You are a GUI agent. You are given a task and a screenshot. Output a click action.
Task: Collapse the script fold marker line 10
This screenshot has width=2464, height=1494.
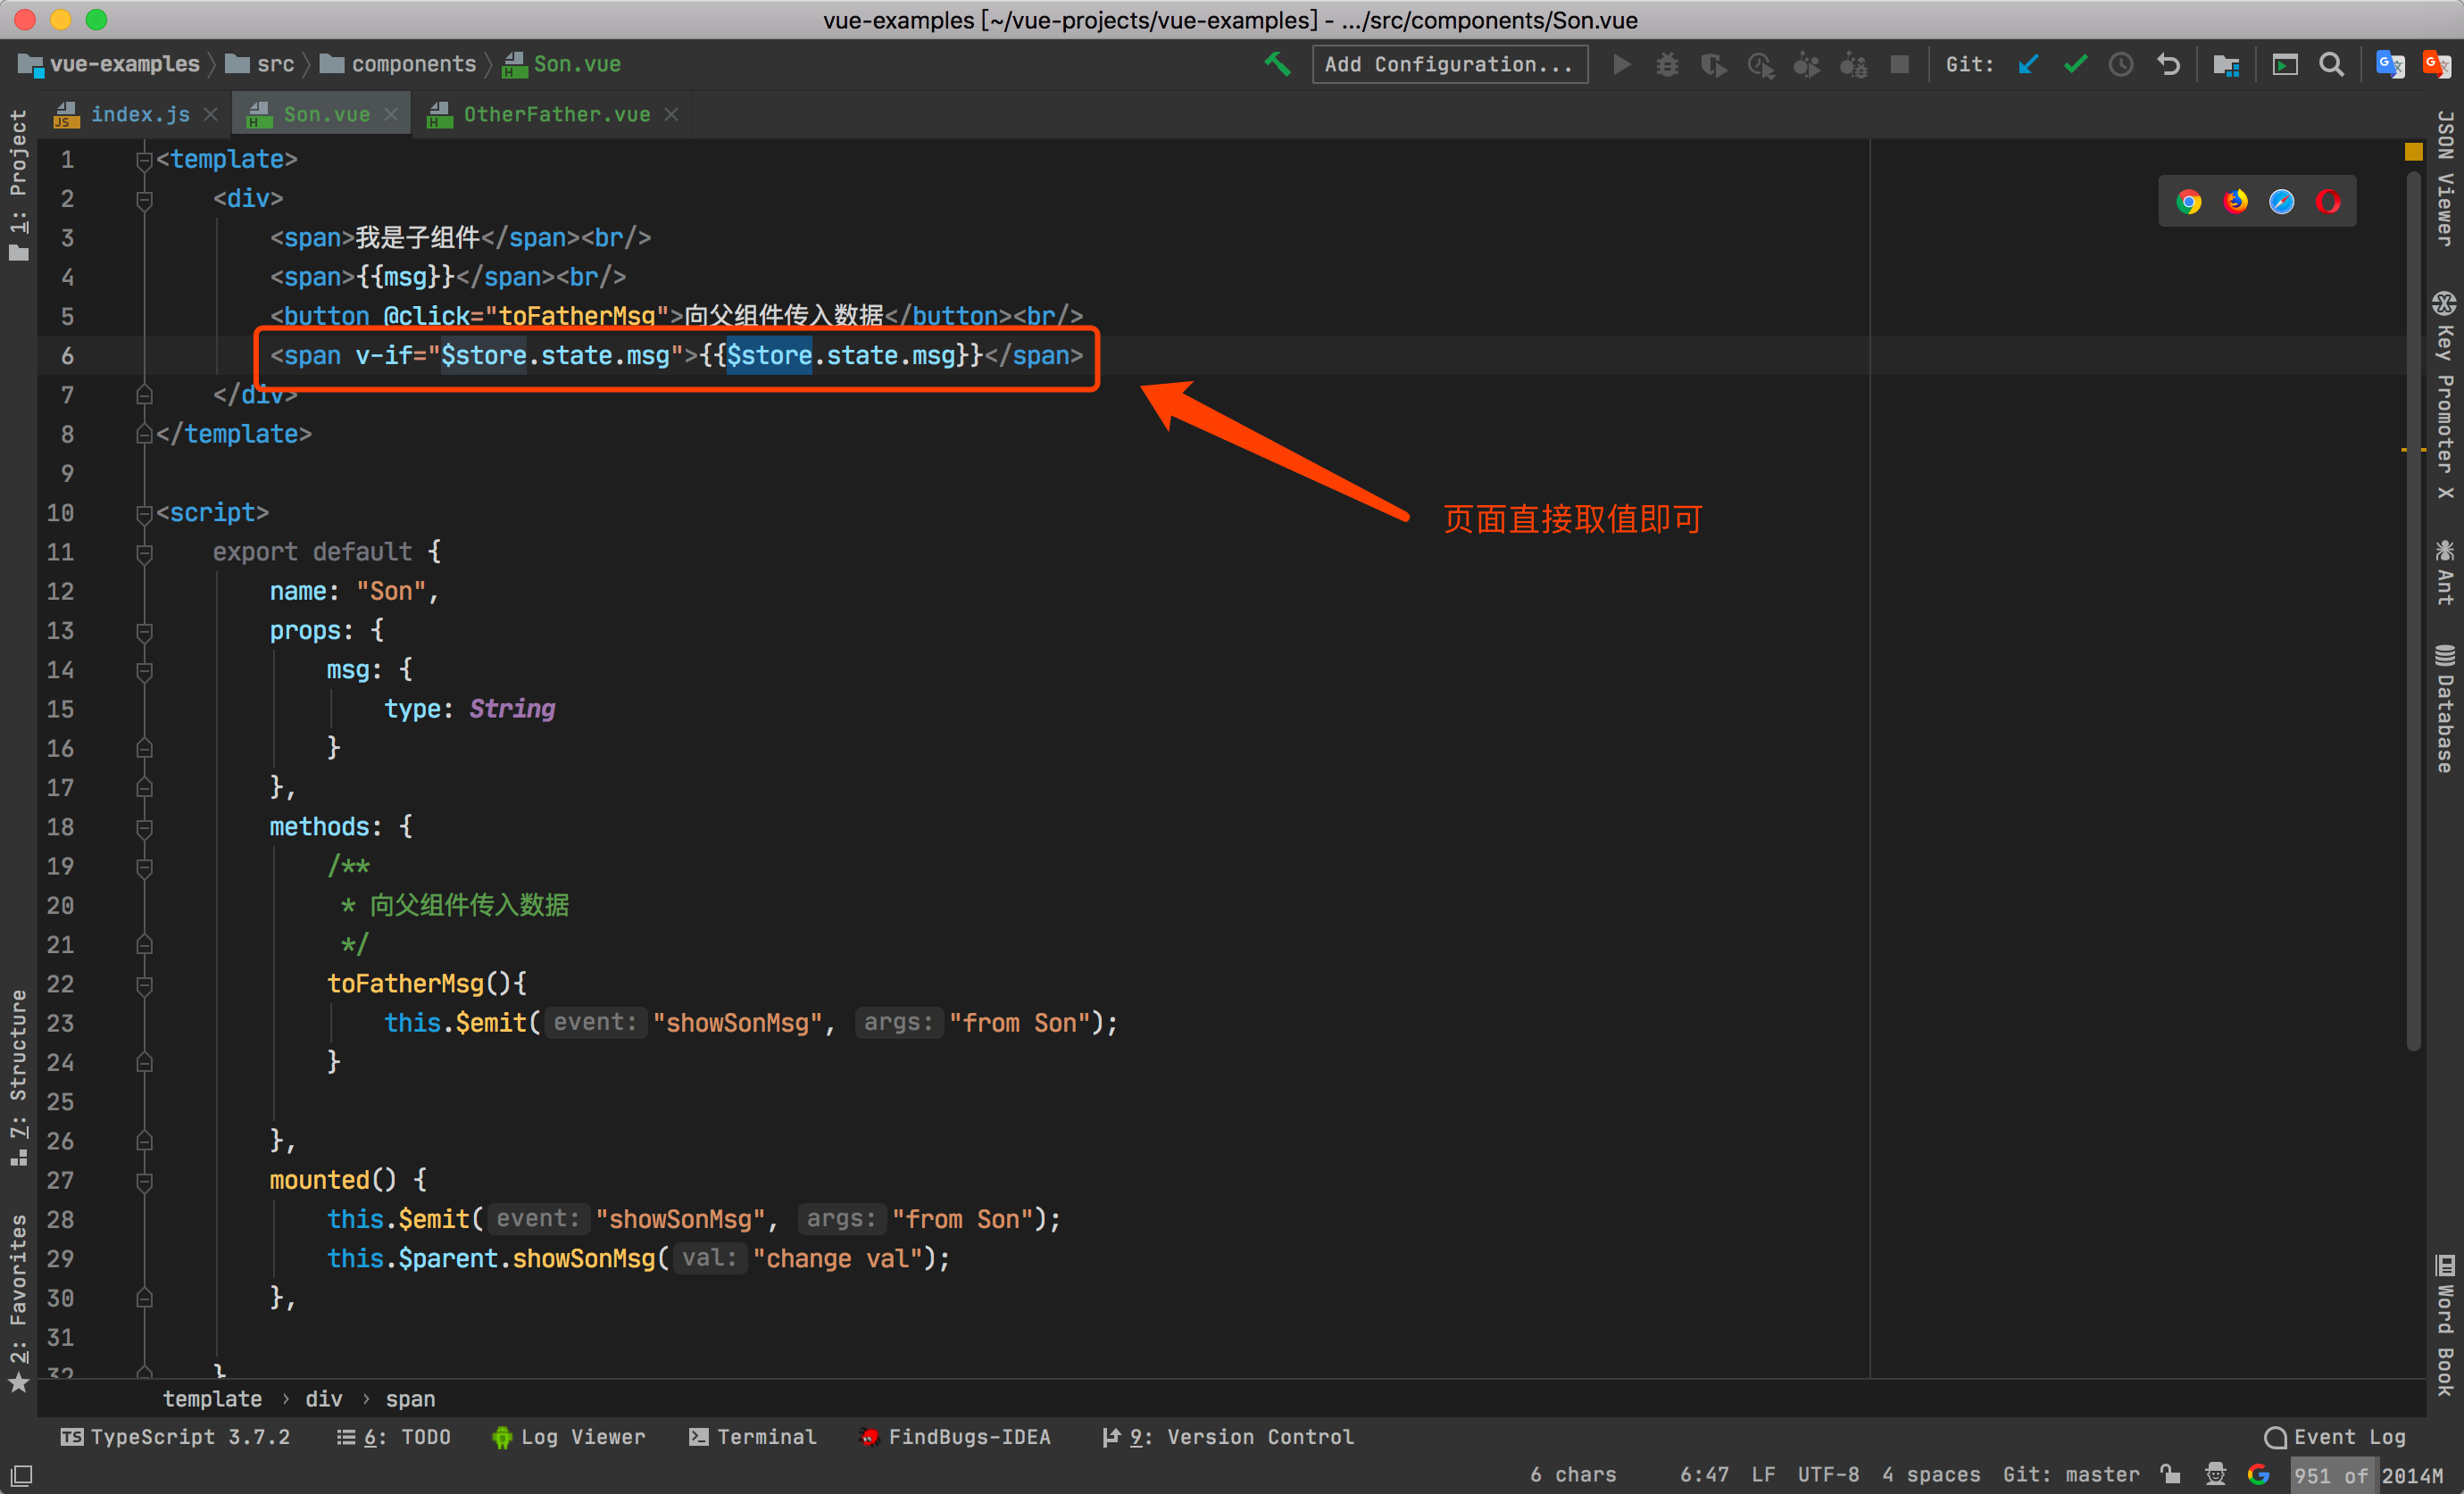(x=144, y=513)
